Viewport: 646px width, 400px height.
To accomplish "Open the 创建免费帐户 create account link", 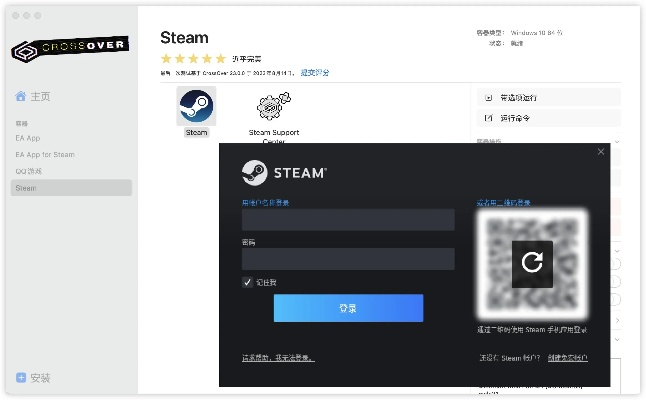I will click(x=568, y=358).
